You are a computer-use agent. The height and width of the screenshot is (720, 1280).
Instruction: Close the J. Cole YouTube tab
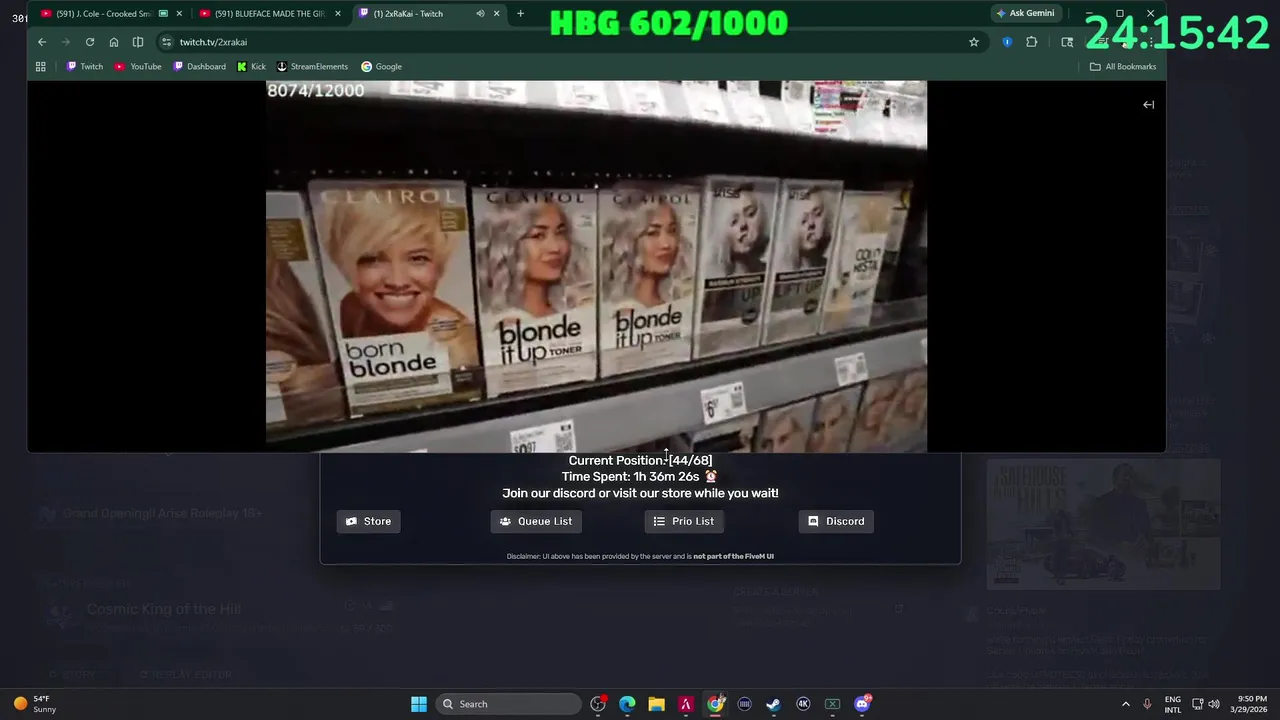pos(179,14)
